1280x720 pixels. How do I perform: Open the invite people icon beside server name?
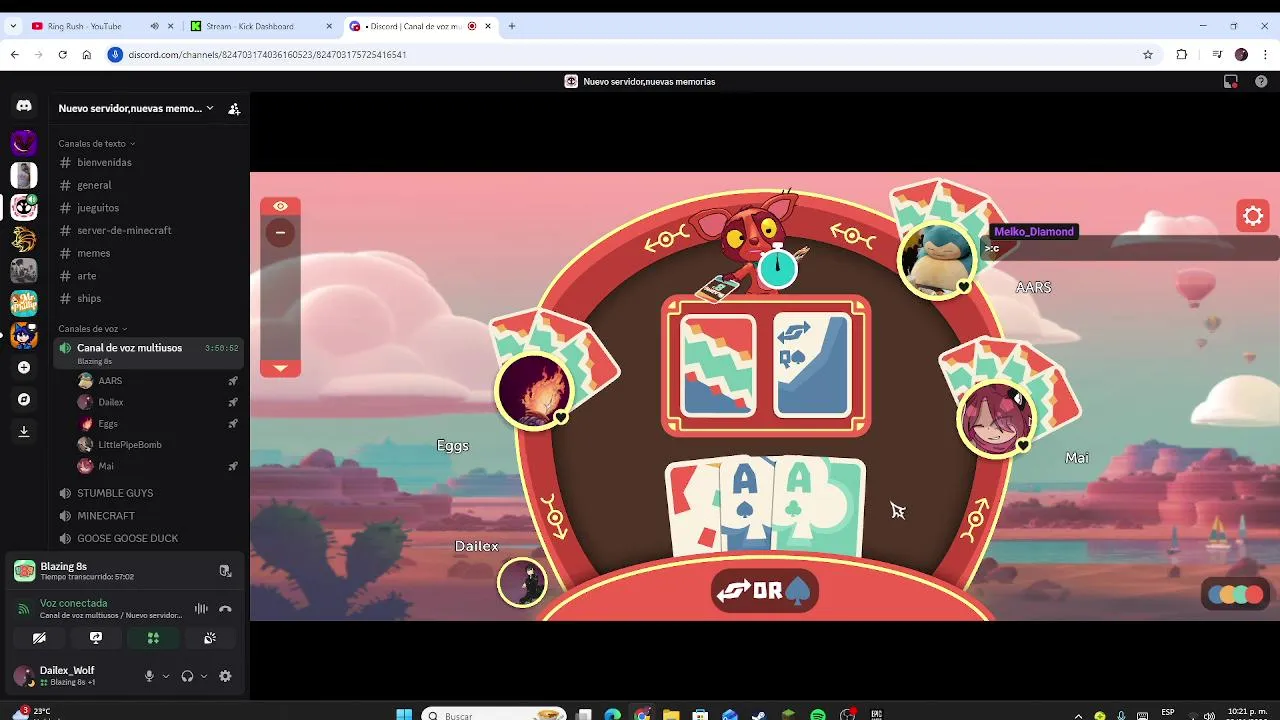[x=234, y=108]
